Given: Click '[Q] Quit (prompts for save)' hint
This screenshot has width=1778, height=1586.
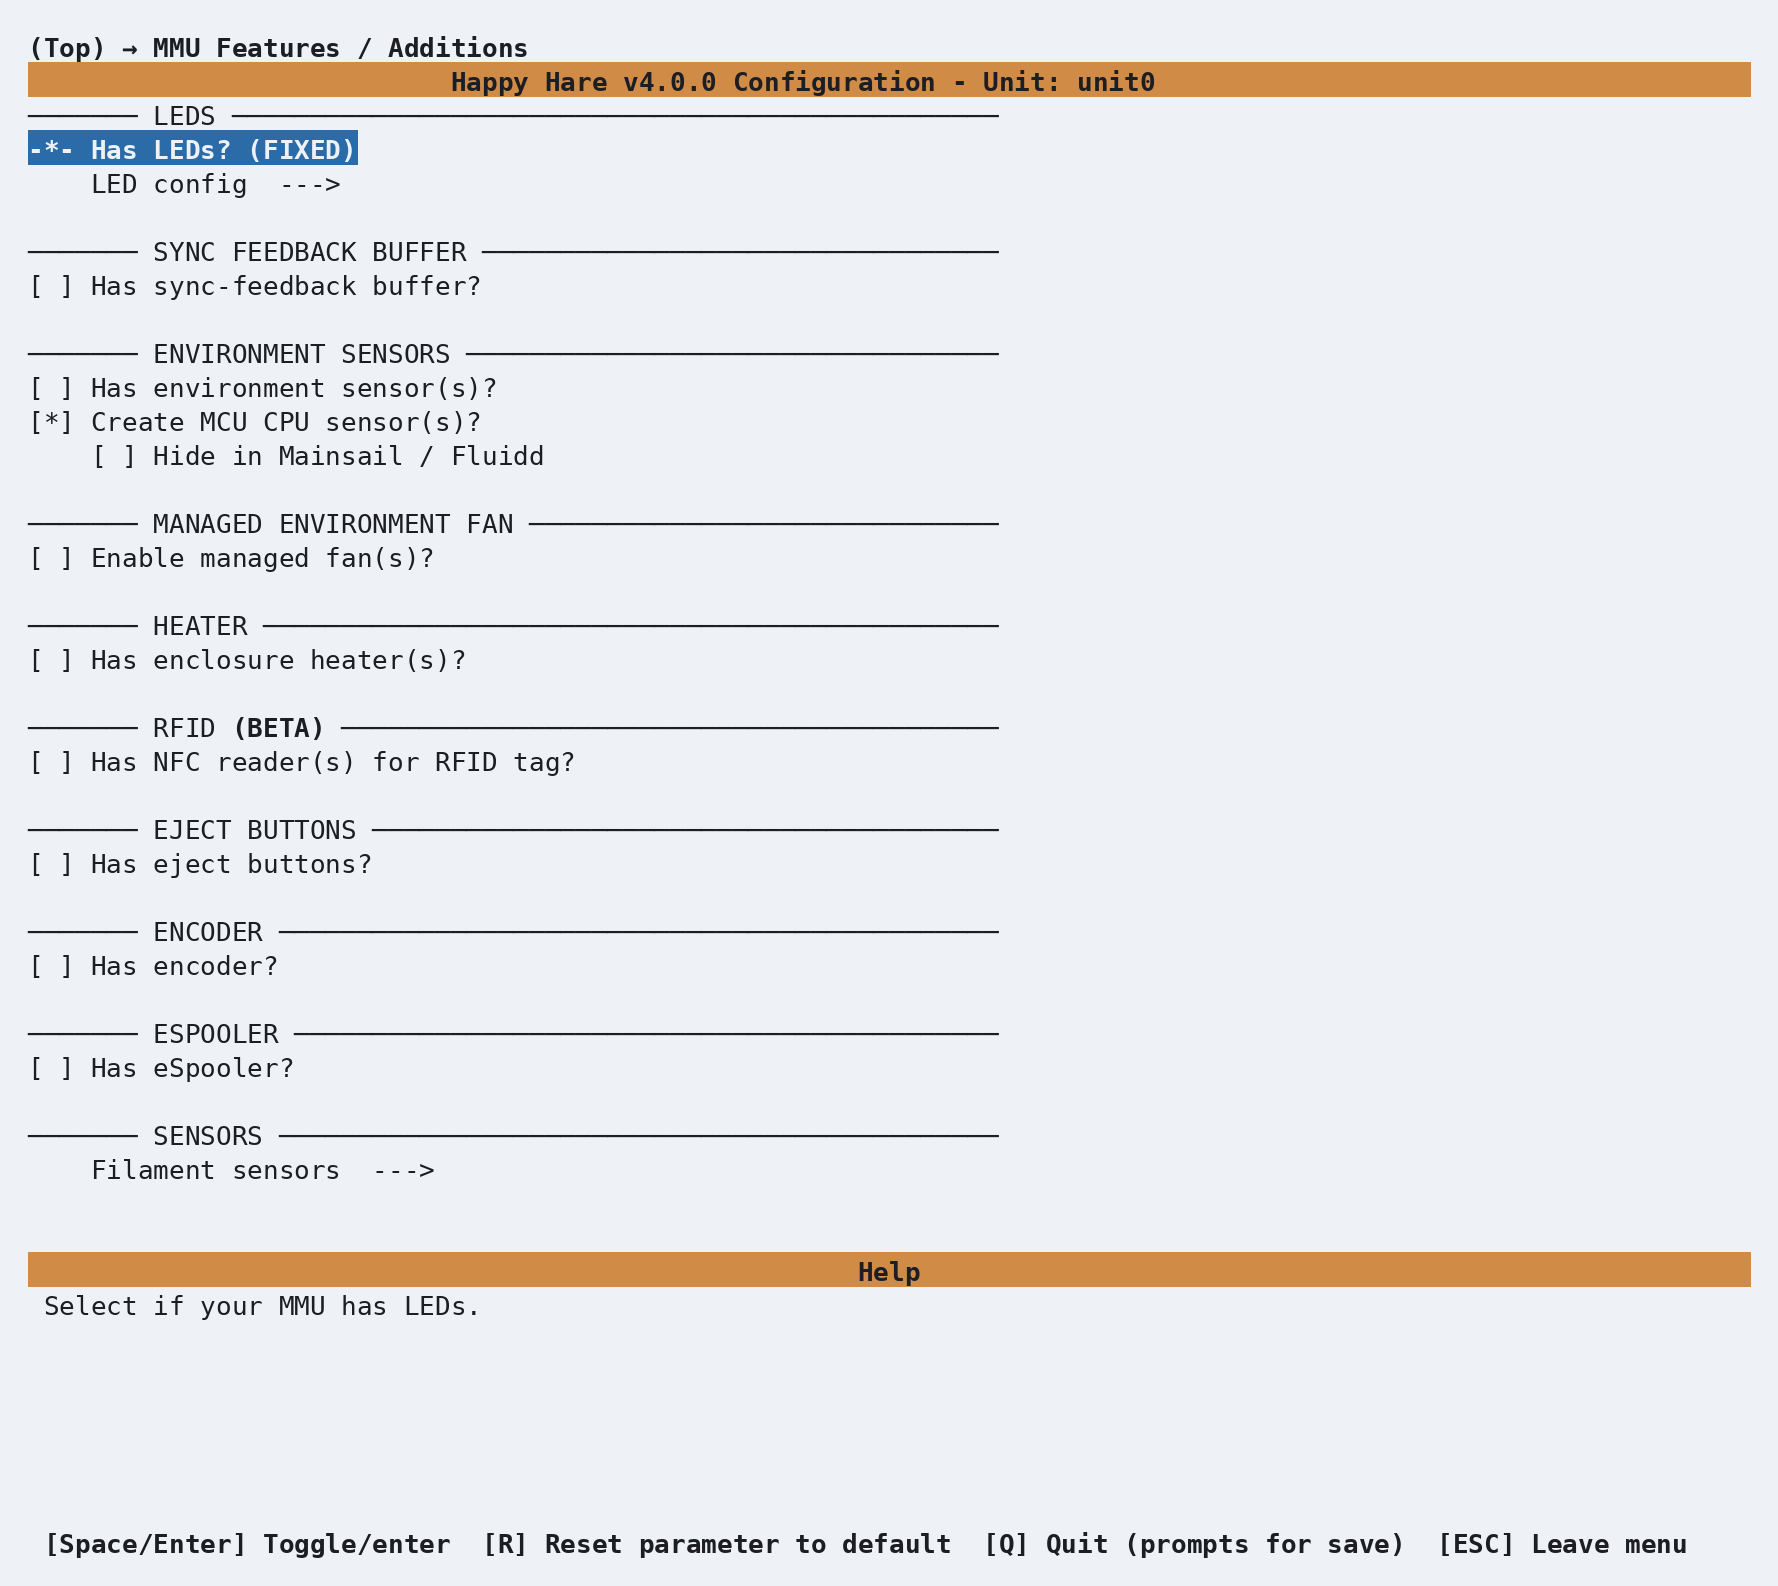Looking at the screenshot, I should (1194, 1544).
